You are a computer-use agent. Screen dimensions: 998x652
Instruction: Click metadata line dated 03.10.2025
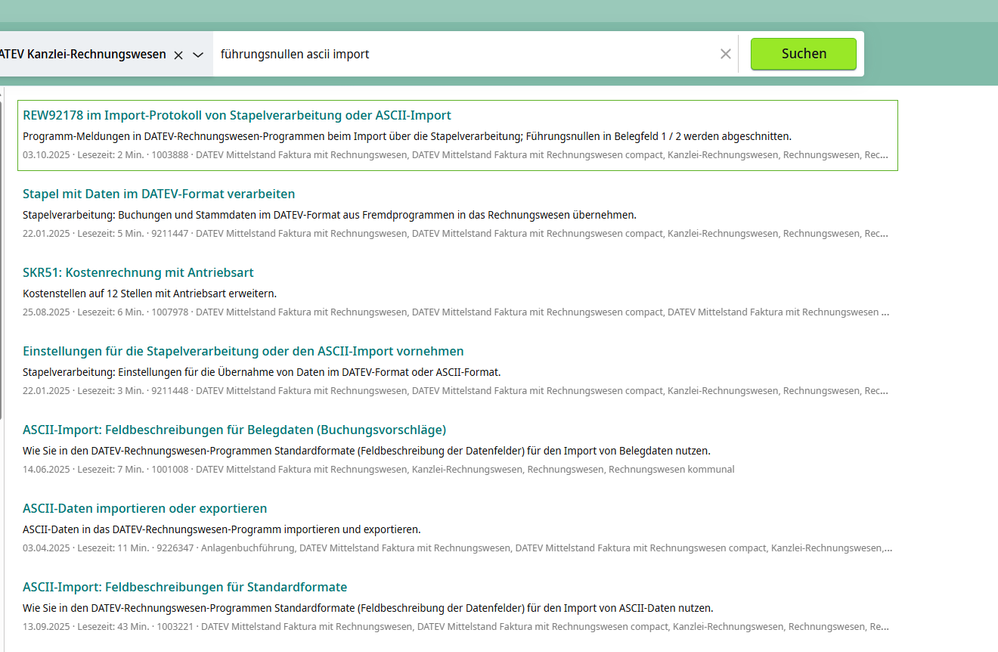point(456,155)
